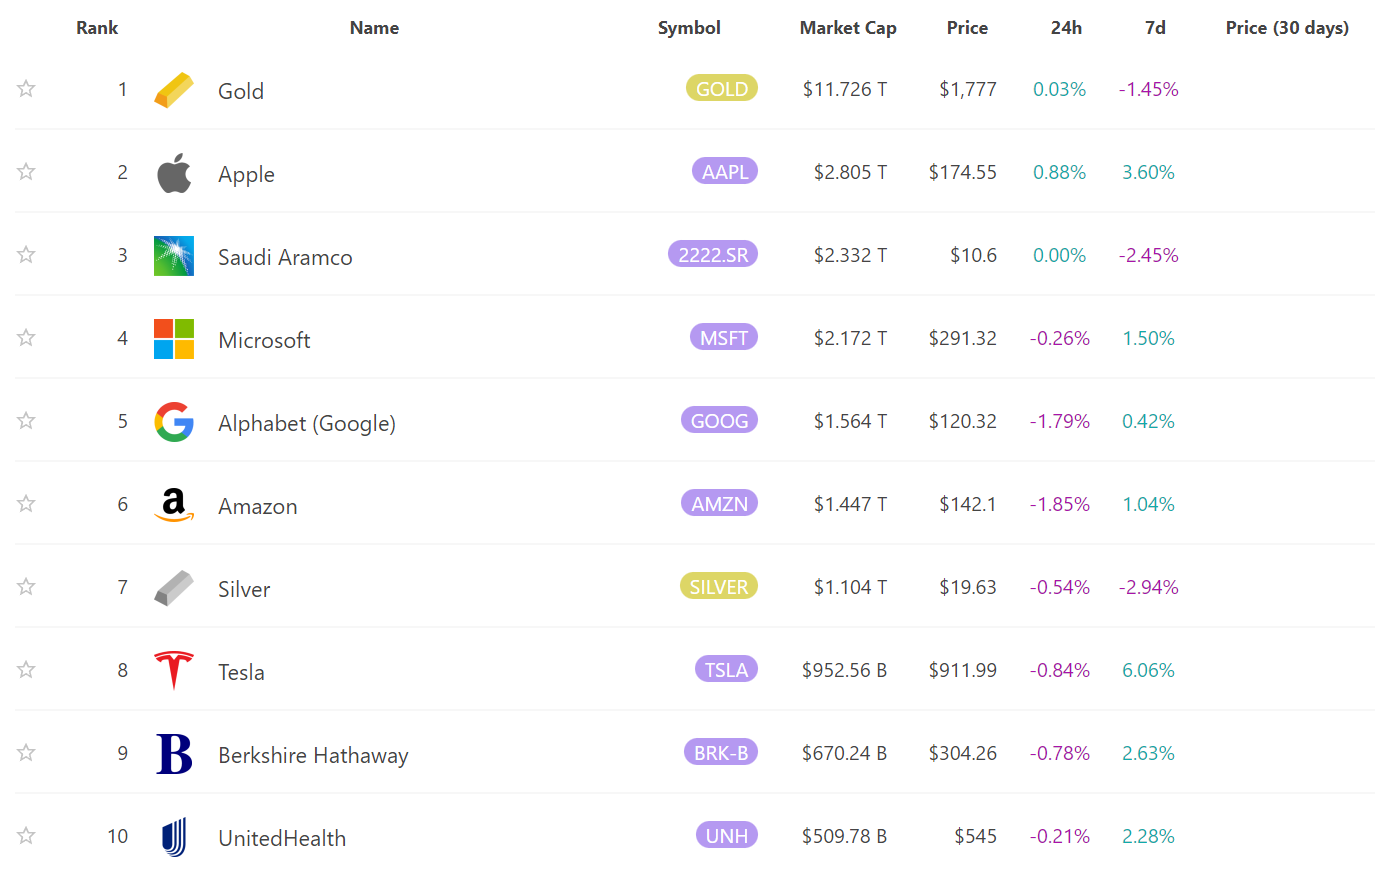Click the MSFT ticker badge
Viewport: 1375px width, 869px height.
[x=724, y=337]
